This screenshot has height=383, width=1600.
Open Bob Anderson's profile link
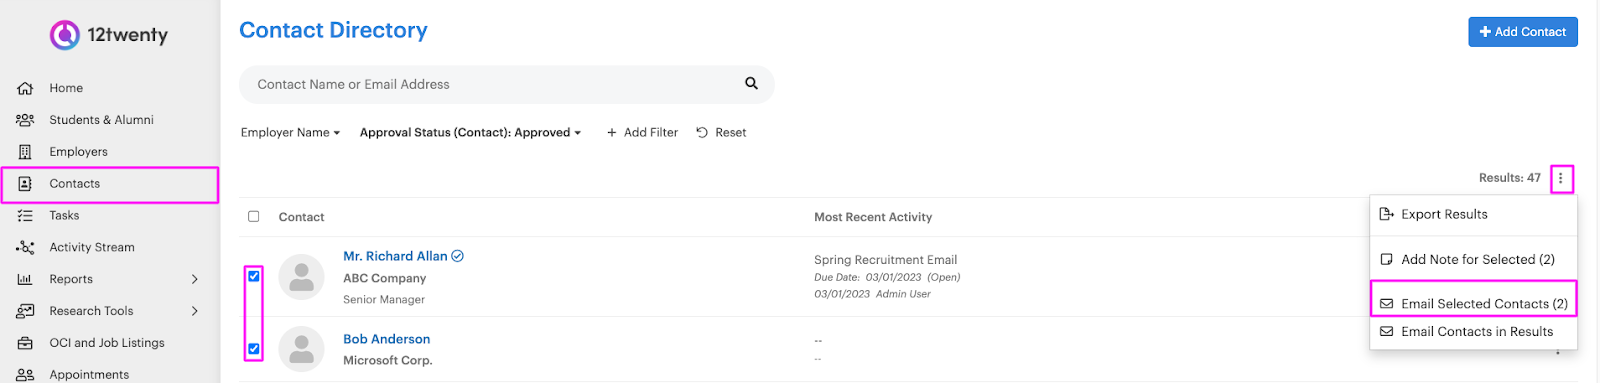click(x=386, y=339)
